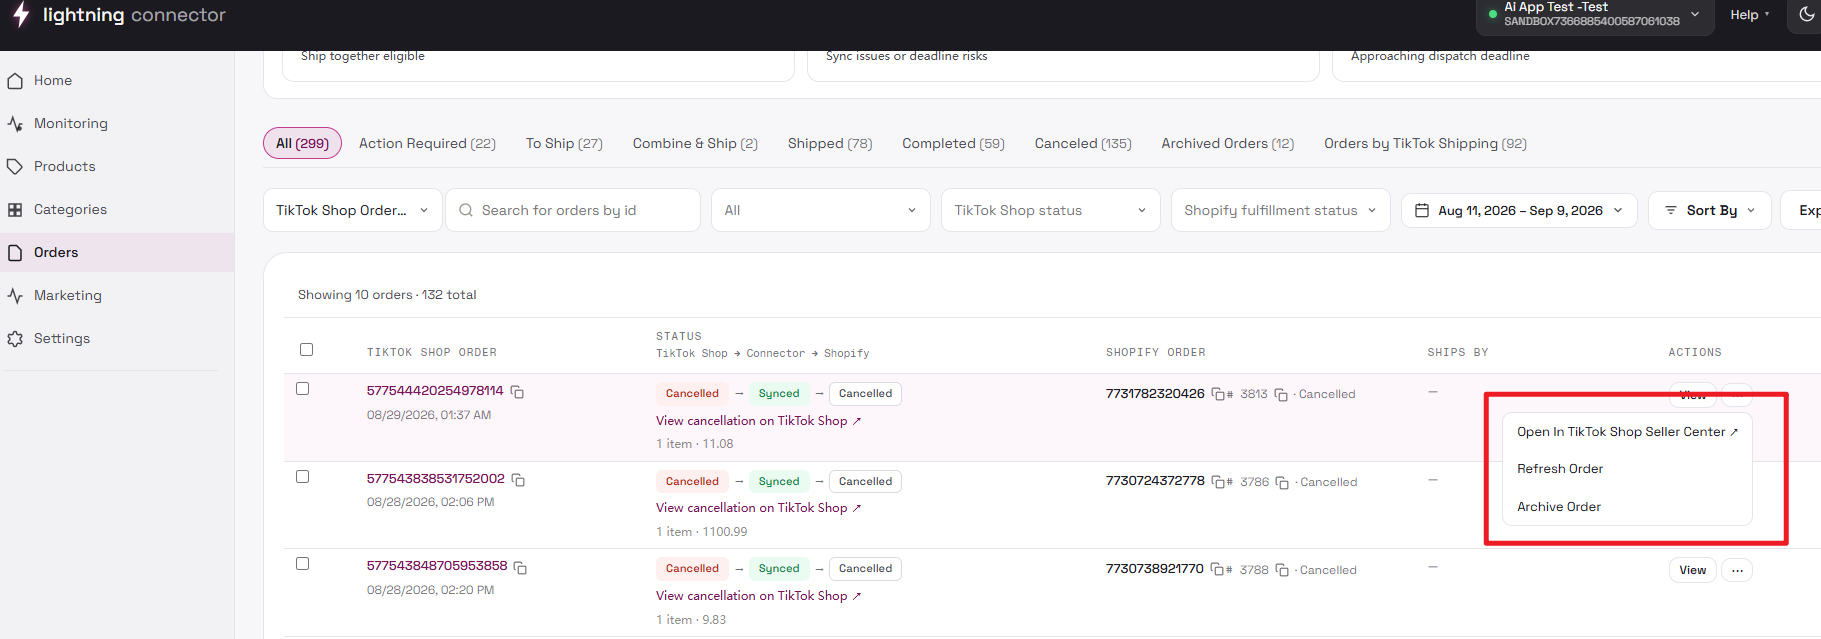
Task: Copy TikTok order id 577544420254978114
Action: click(x=517, y=392)
